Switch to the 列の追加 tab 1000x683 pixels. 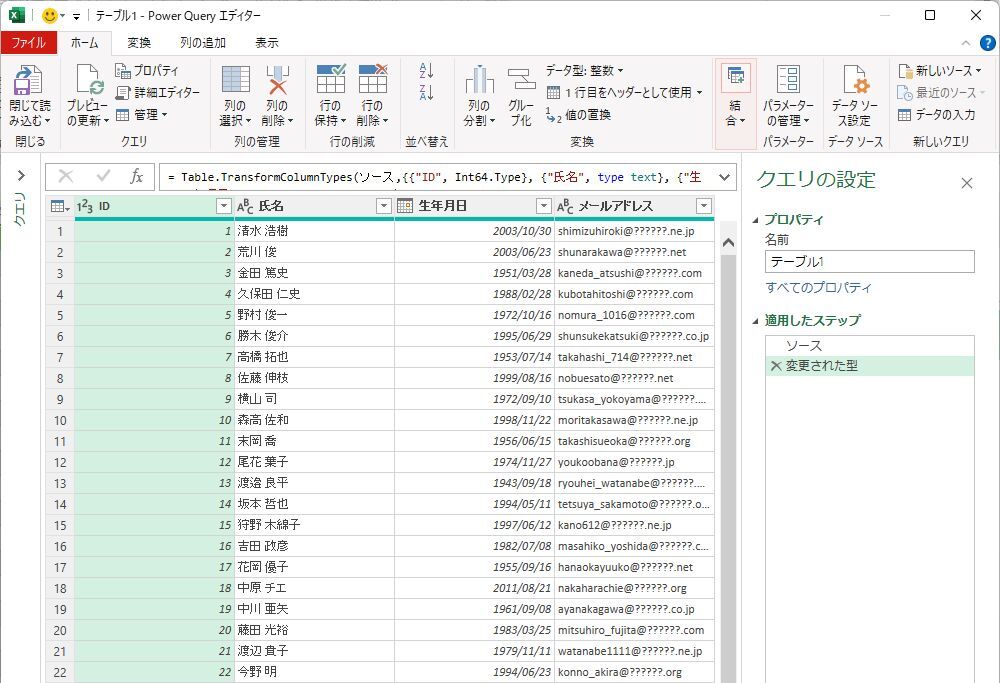[203, 43]
